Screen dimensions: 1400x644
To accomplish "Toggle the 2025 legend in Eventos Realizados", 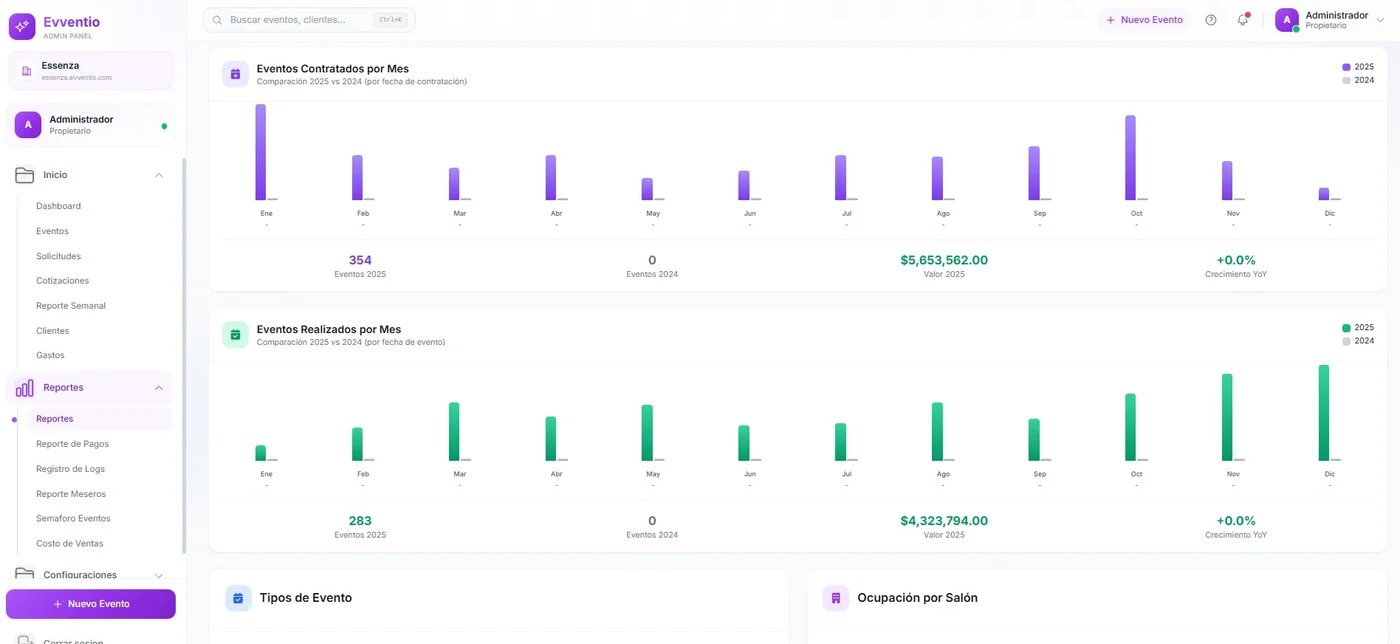I will 1358,328.
